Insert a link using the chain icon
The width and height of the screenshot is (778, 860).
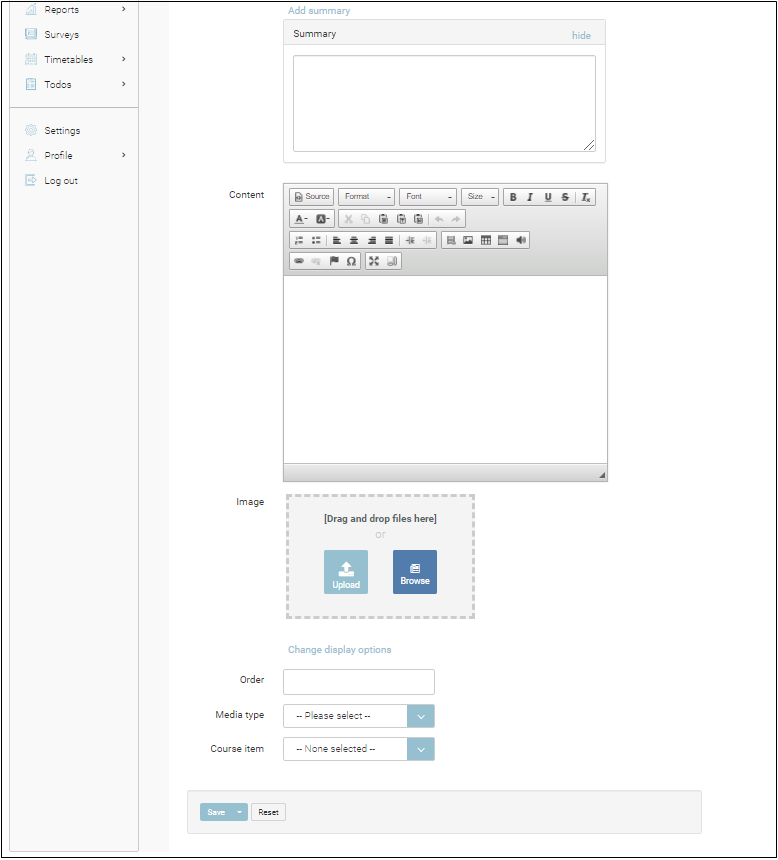coord(298,261)
